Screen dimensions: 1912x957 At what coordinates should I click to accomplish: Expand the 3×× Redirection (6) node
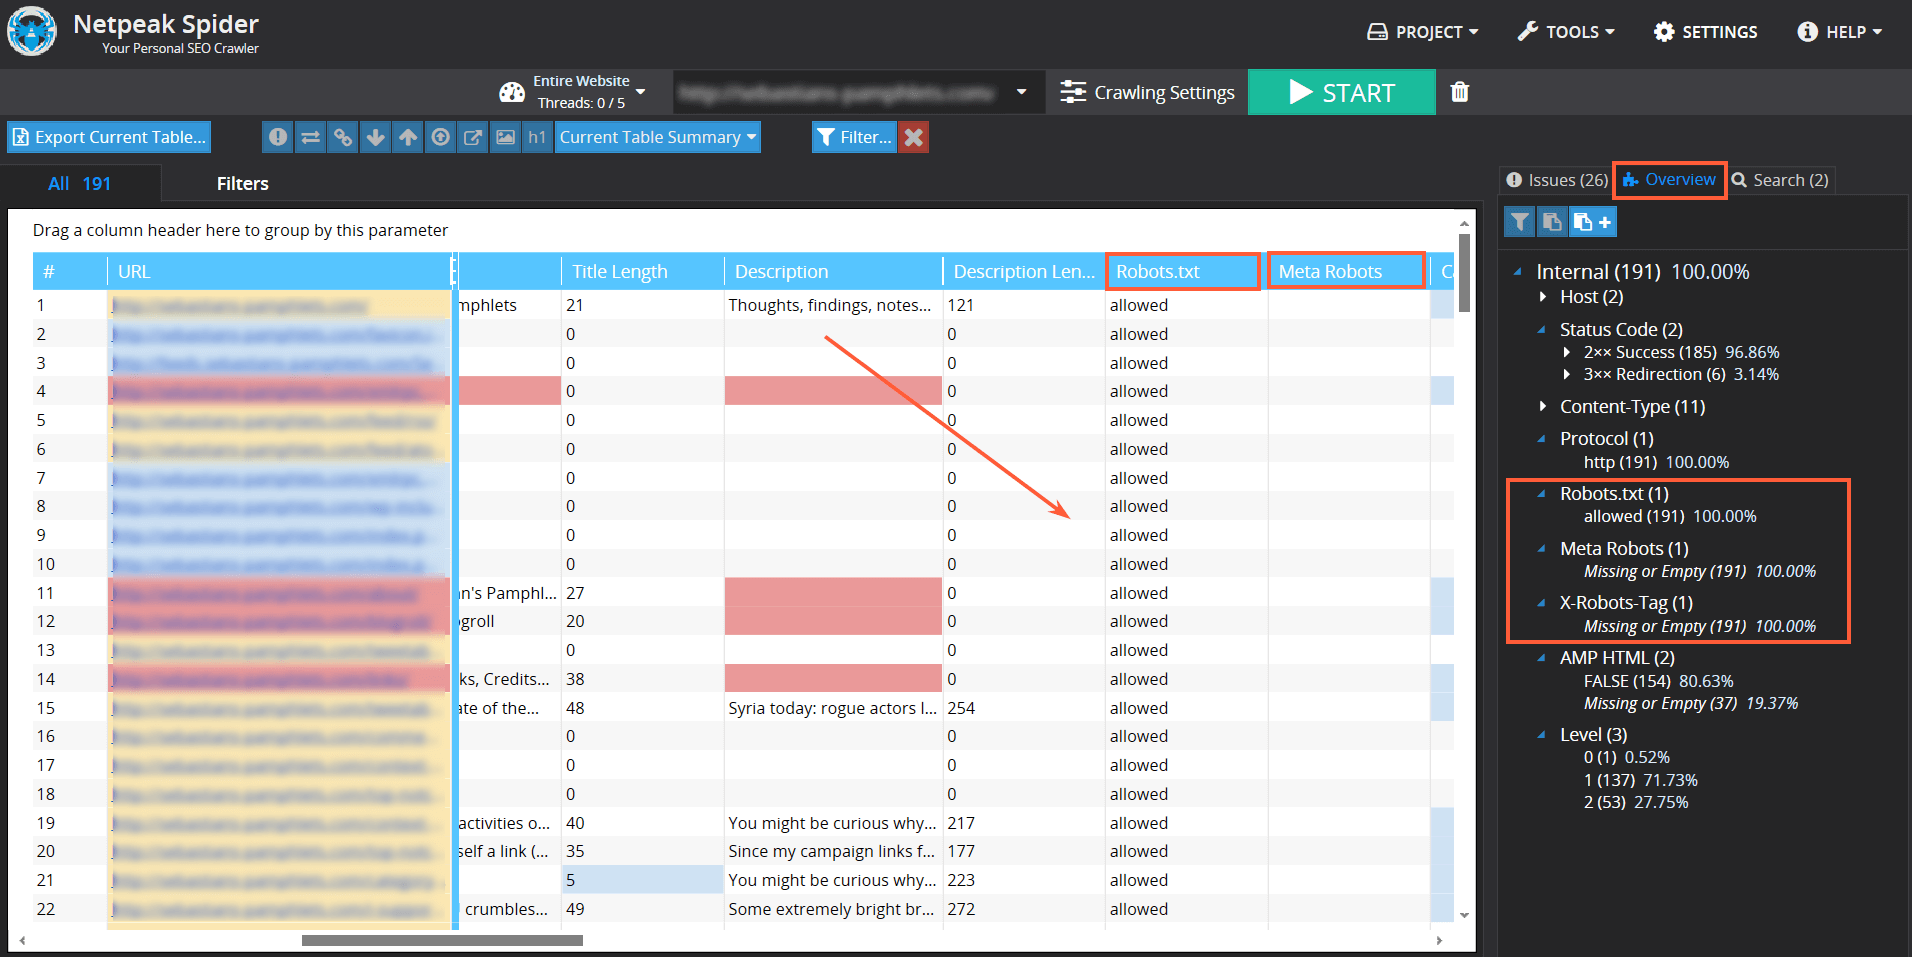(x=1567, y=374)
